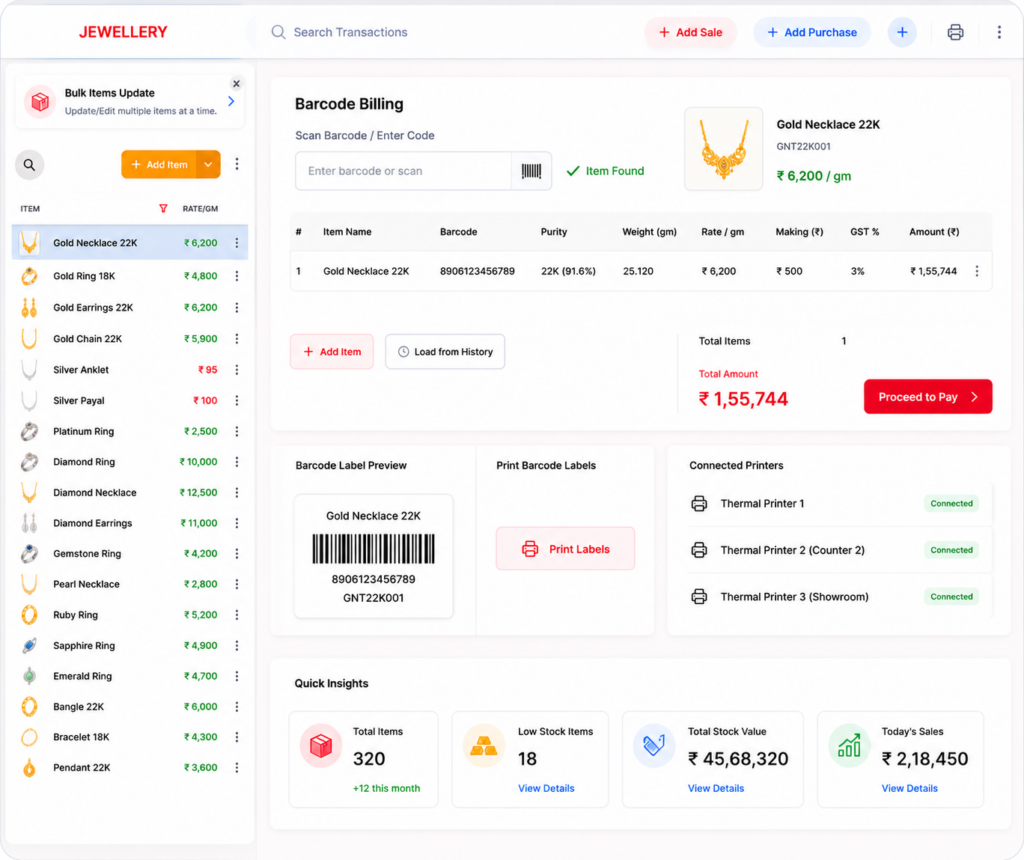Screen dimensions: 1024x860
Task: Click the Add Purchase button
Action: 812,32
